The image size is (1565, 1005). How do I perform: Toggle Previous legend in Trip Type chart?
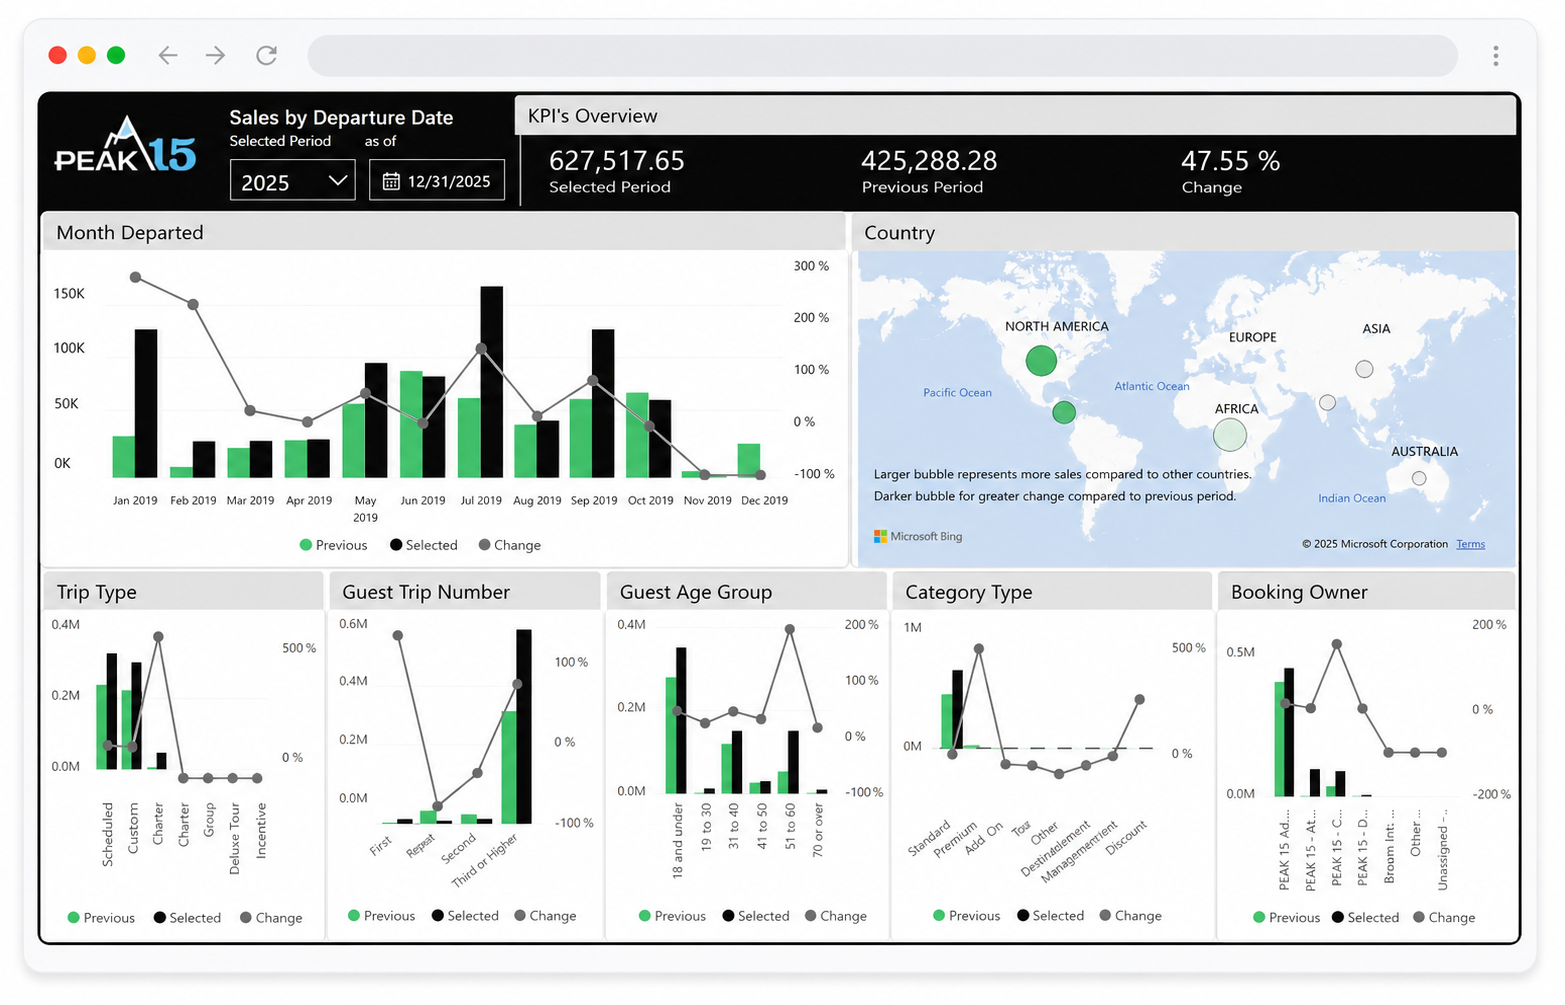point(101,918)
